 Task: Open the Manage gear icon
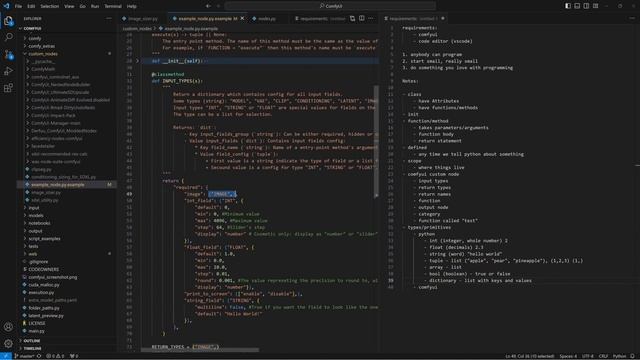[x=8, y=344]
